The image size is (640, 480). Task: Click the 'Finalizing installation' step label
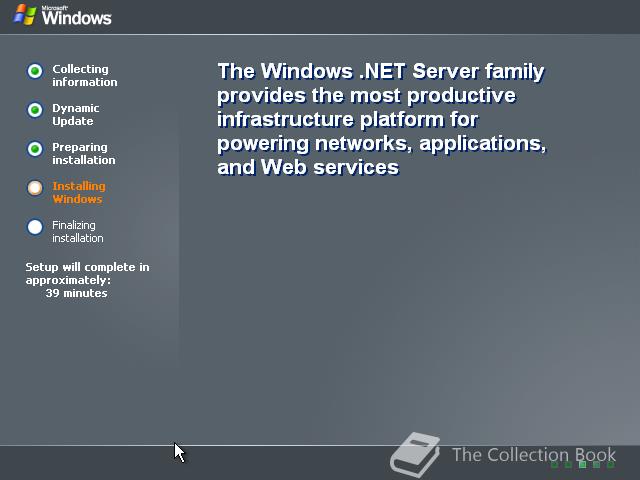tap(78, 231)
